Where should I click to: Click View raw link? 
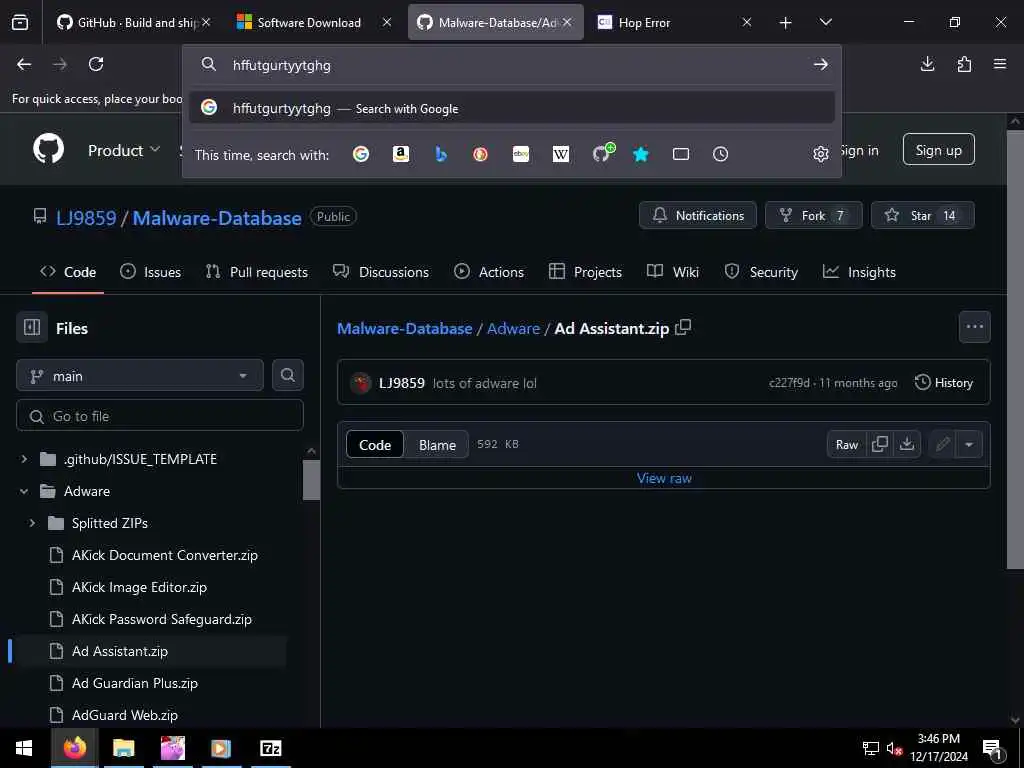[664, 478]
